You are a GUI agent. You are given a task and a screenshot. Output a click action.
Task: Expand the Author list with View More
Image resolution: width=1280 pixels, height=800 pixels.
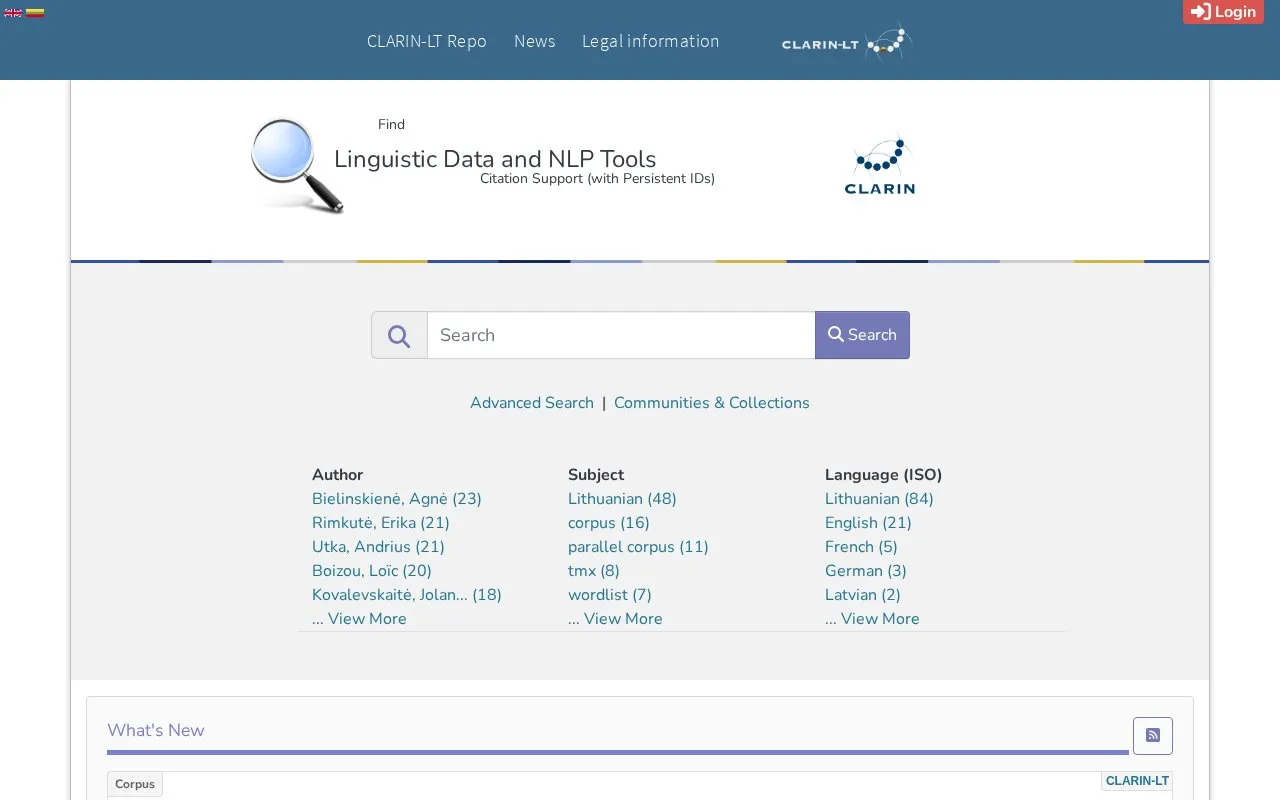(x=359, y=619)
